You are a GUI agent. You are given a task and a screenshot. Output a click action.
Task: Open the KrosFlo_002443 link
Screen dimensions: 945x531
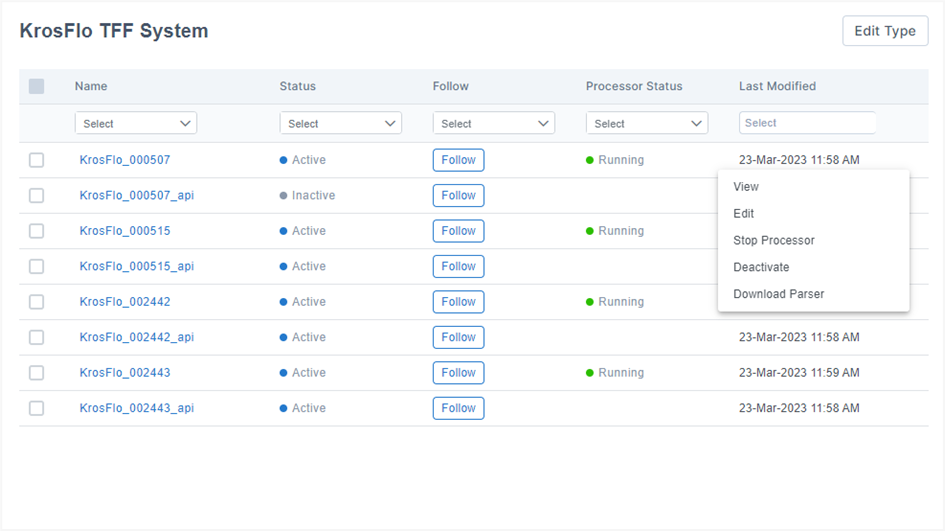tap(125, 372)
